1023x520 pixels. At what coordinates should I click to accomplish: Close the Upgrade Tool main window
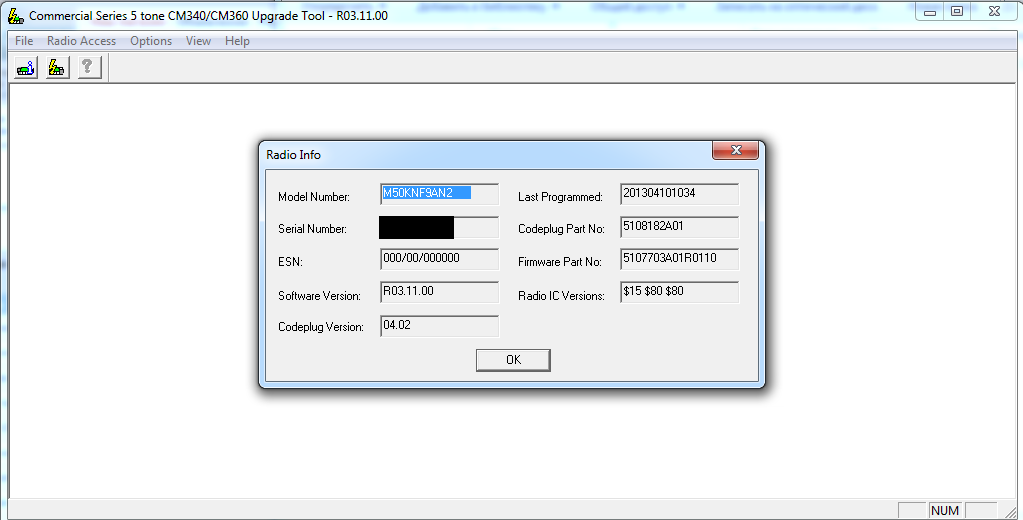coord(994,12)
